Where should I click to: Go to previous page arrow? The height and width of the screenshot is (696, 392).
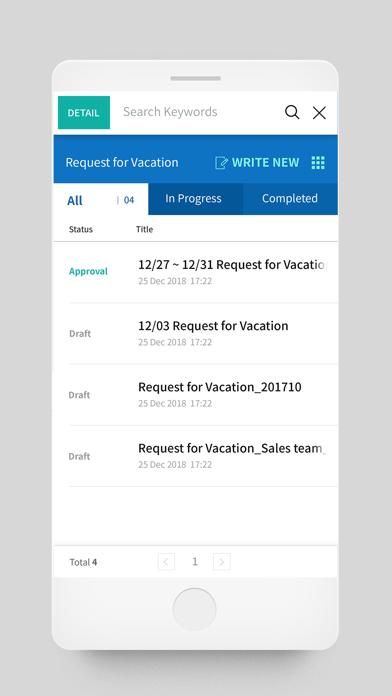coord(166,562)
